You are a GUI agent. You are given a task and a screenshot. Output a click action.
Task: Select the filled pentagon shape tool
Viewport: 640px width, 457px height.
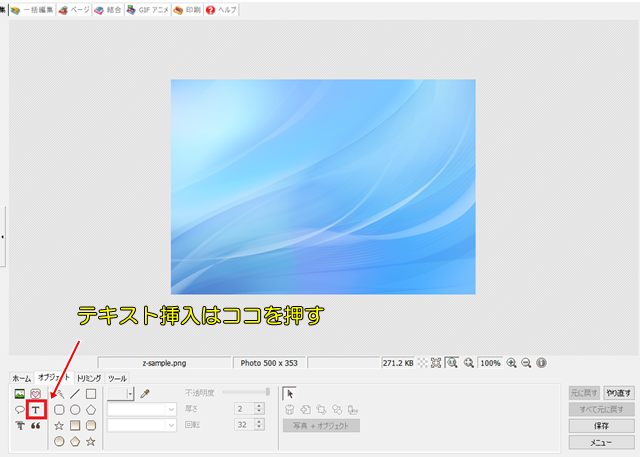pos(75,441)
